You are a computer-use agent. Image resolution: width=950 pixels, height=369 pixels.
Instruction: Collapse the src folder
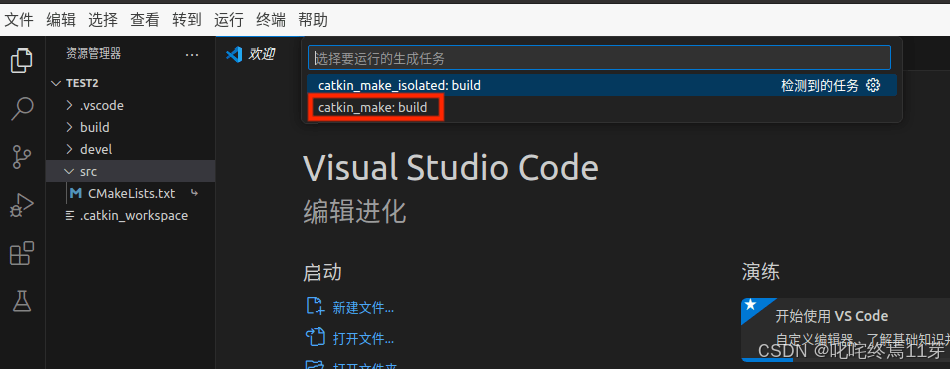pyautogui.click(x=69, y=171)
